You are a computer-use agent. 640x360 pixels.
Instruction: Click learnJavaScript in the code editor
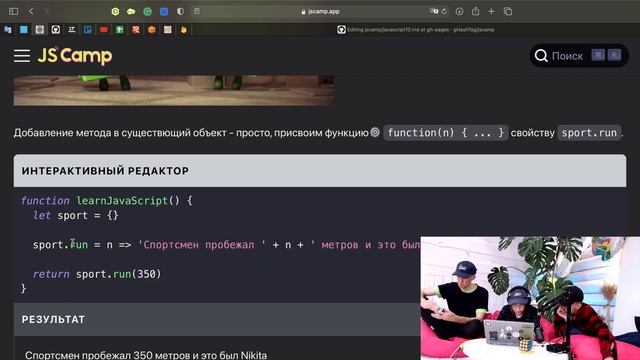pos(122,200)
